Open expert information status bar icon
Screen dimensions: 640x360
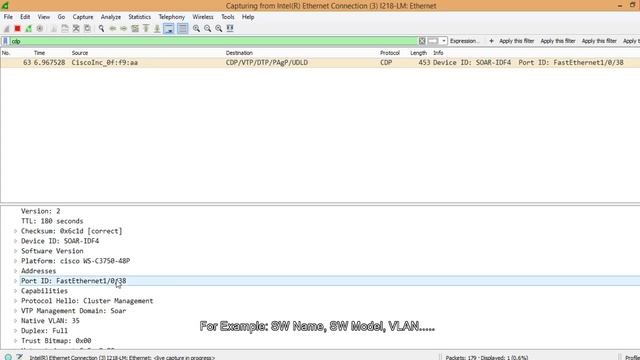[8, 357]
